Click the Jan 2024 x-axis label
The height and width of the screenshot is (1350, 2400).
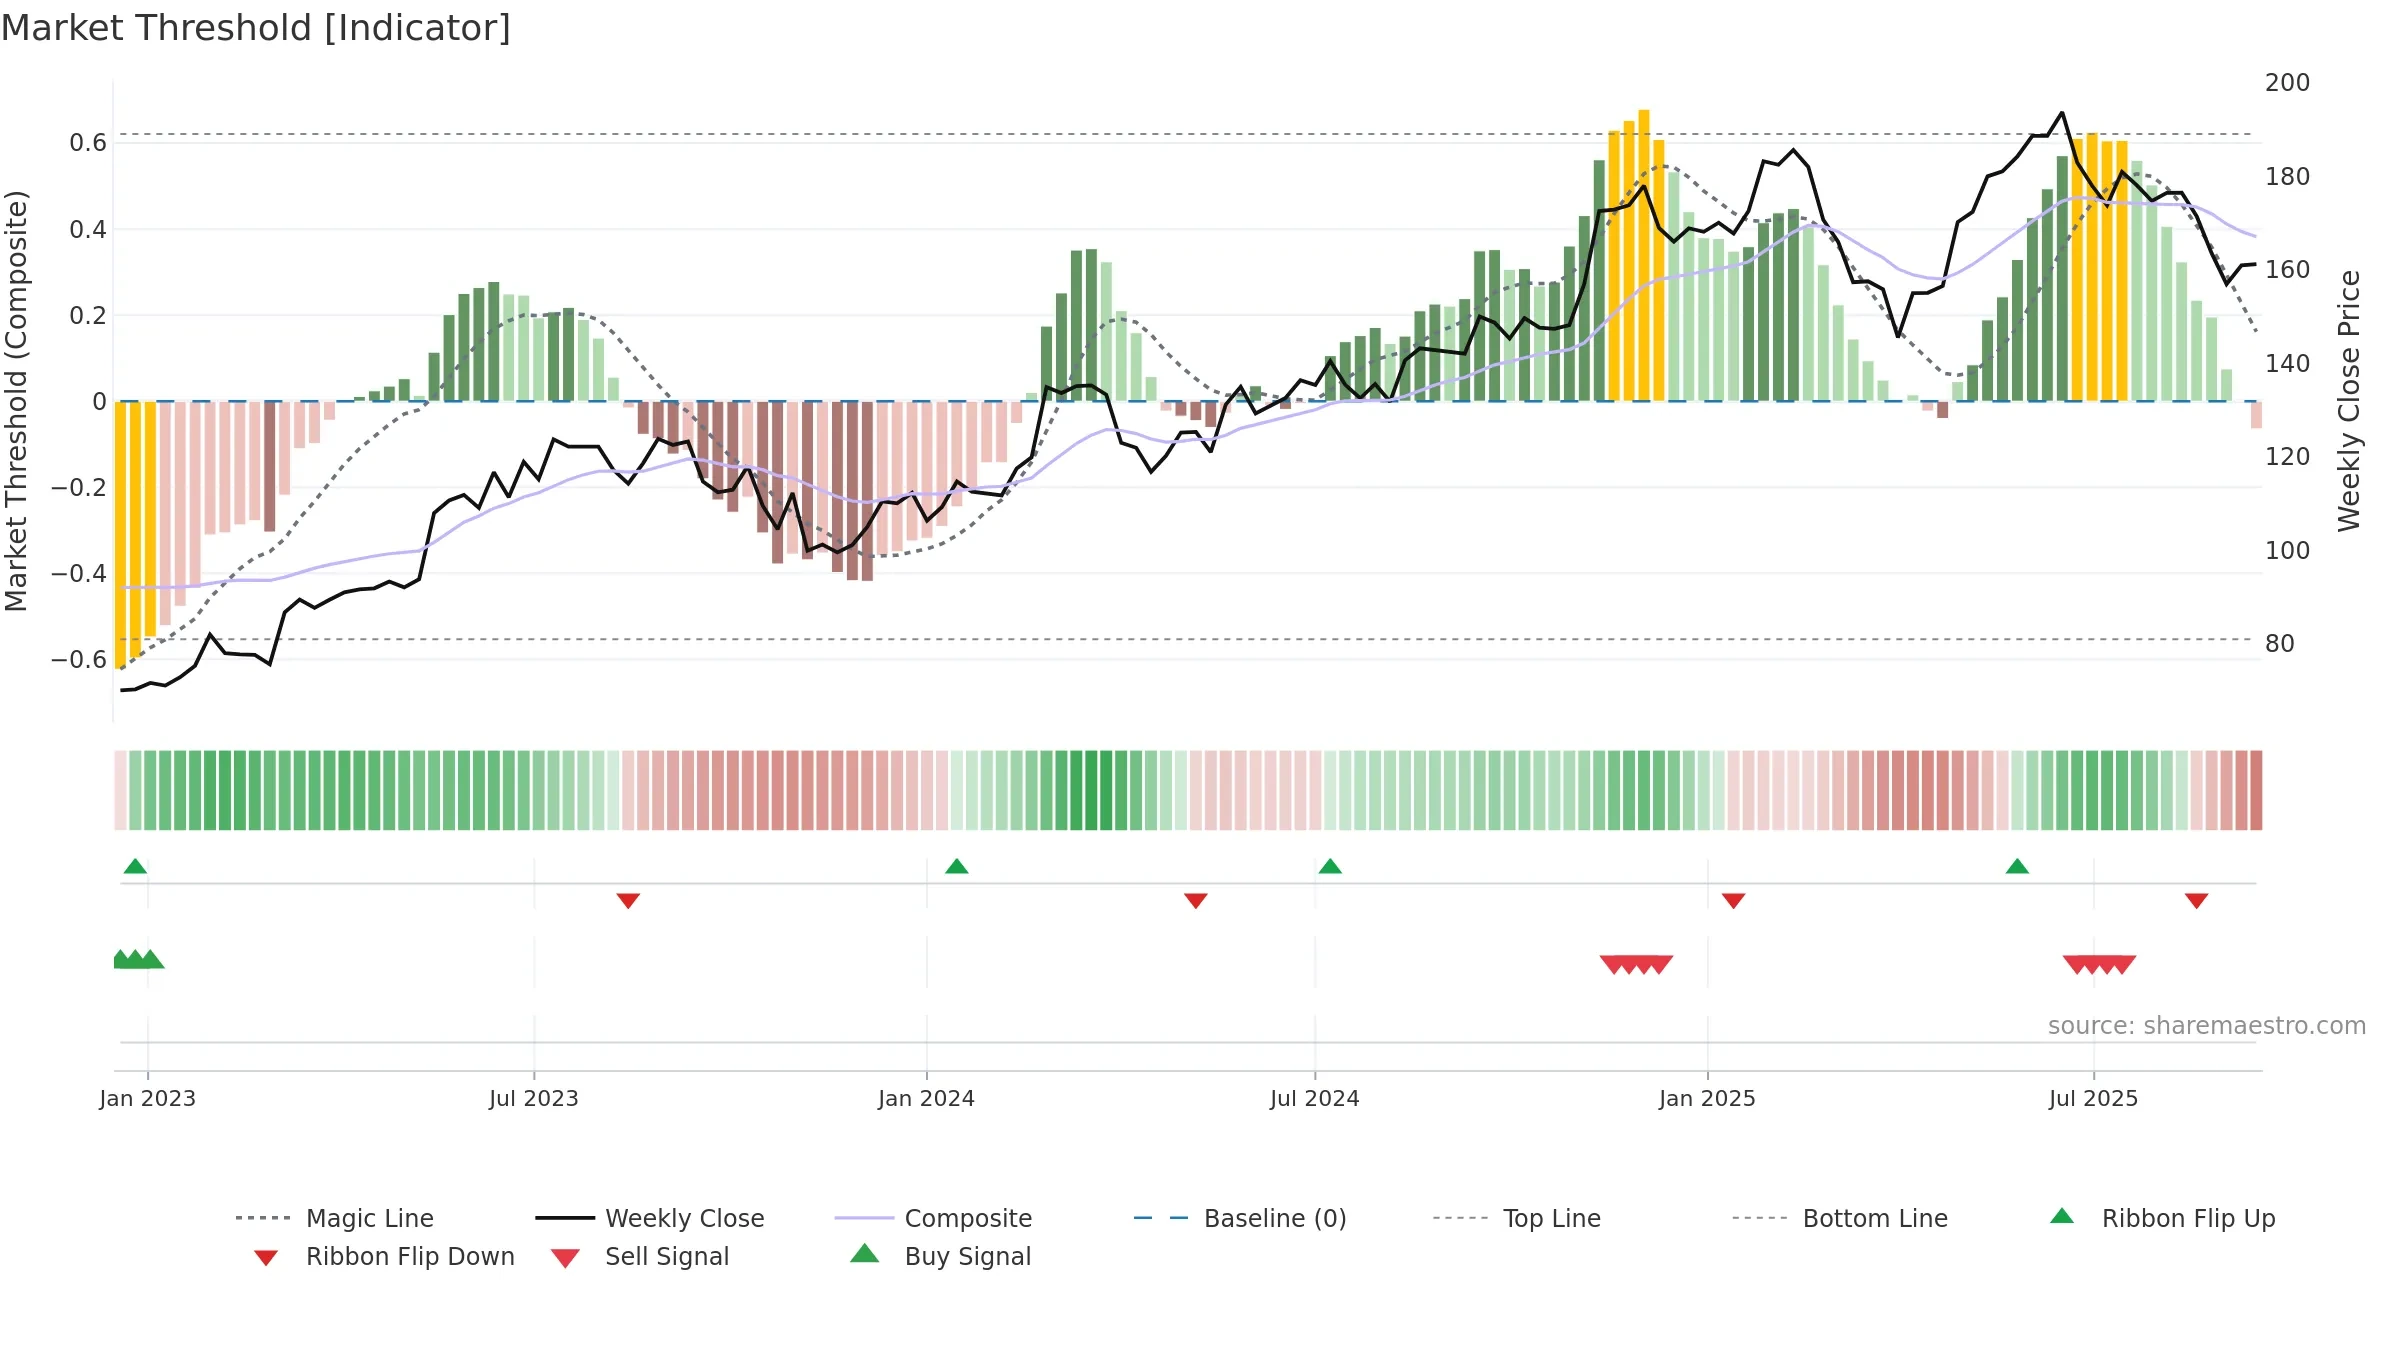(927, 1098)
